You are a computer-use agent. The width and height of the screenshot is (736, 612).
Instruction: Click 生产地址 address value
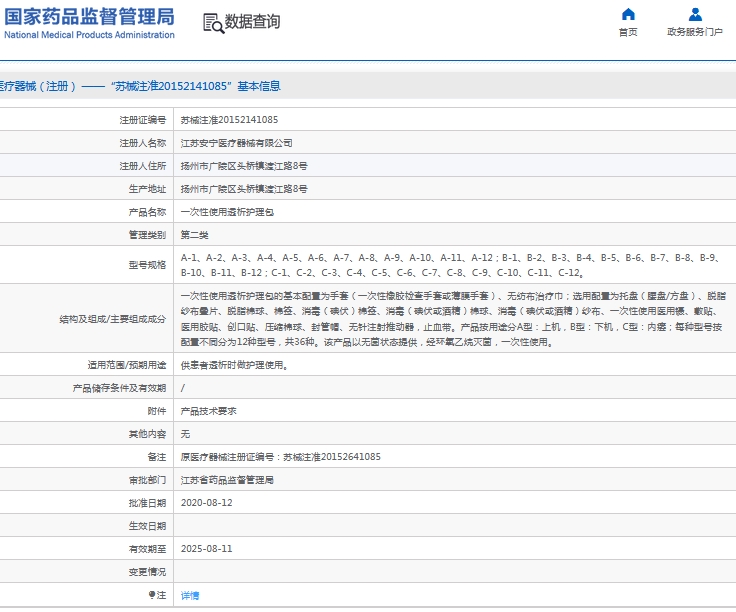click(244, 189)
